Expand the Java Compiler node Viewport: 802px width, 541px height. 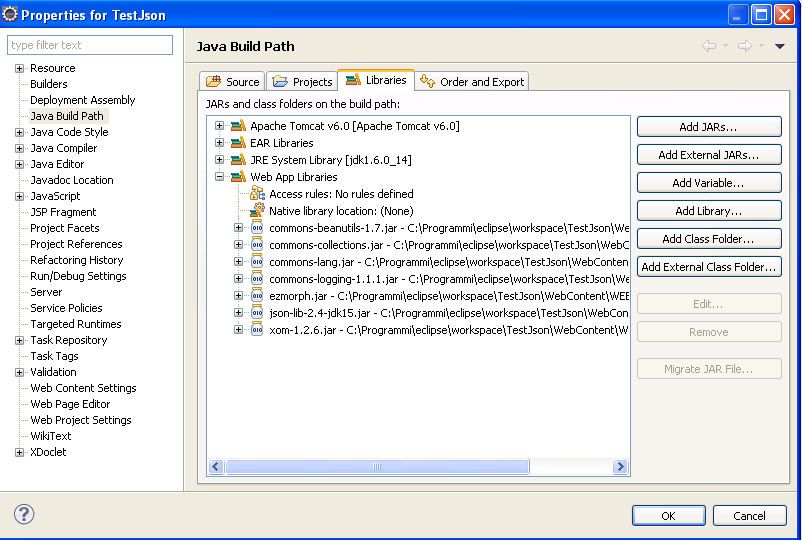tap(19, 148)
